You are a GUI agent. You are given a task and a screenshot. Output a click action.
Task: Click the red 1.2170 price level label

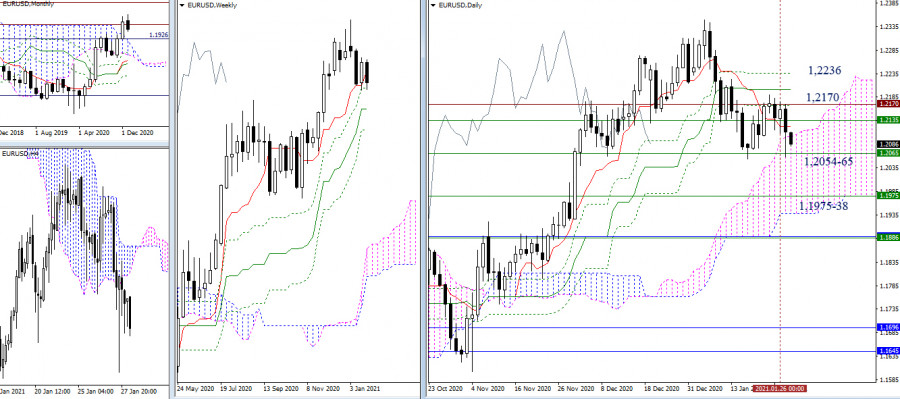pyautogui.click(x=888, y=103)
